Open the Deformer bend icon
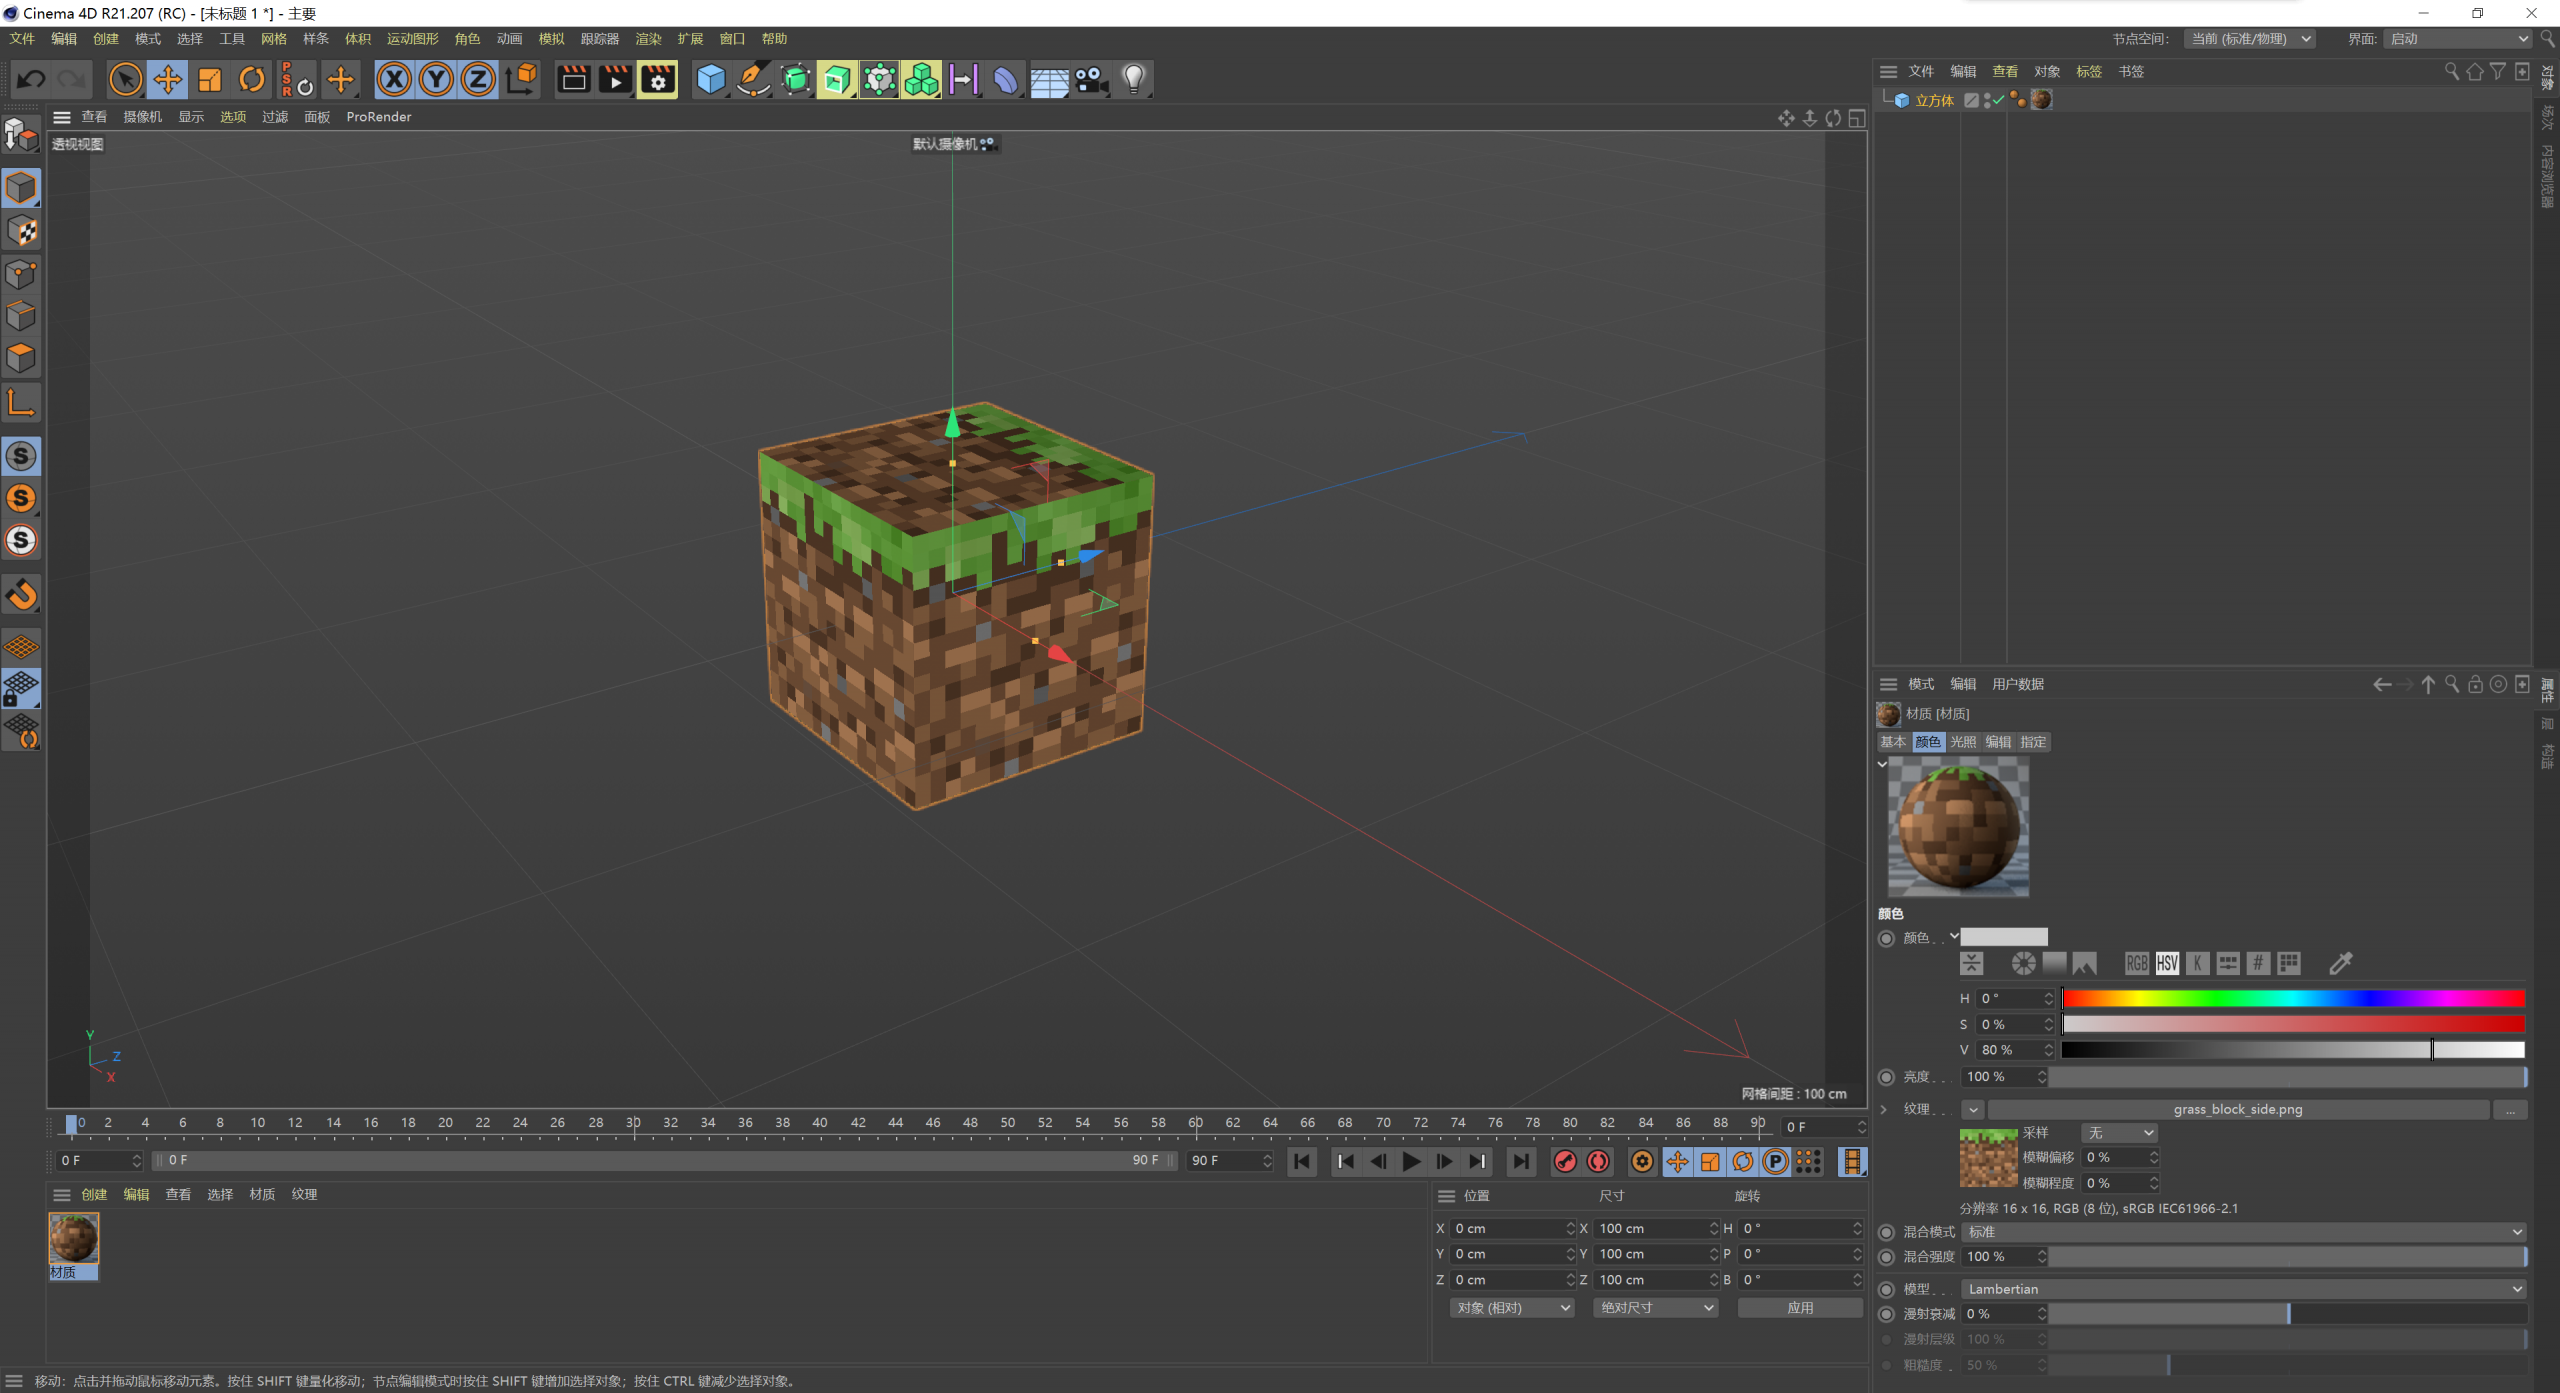This screenshot has height=1393, width=2560. (x=1005, y=79)
